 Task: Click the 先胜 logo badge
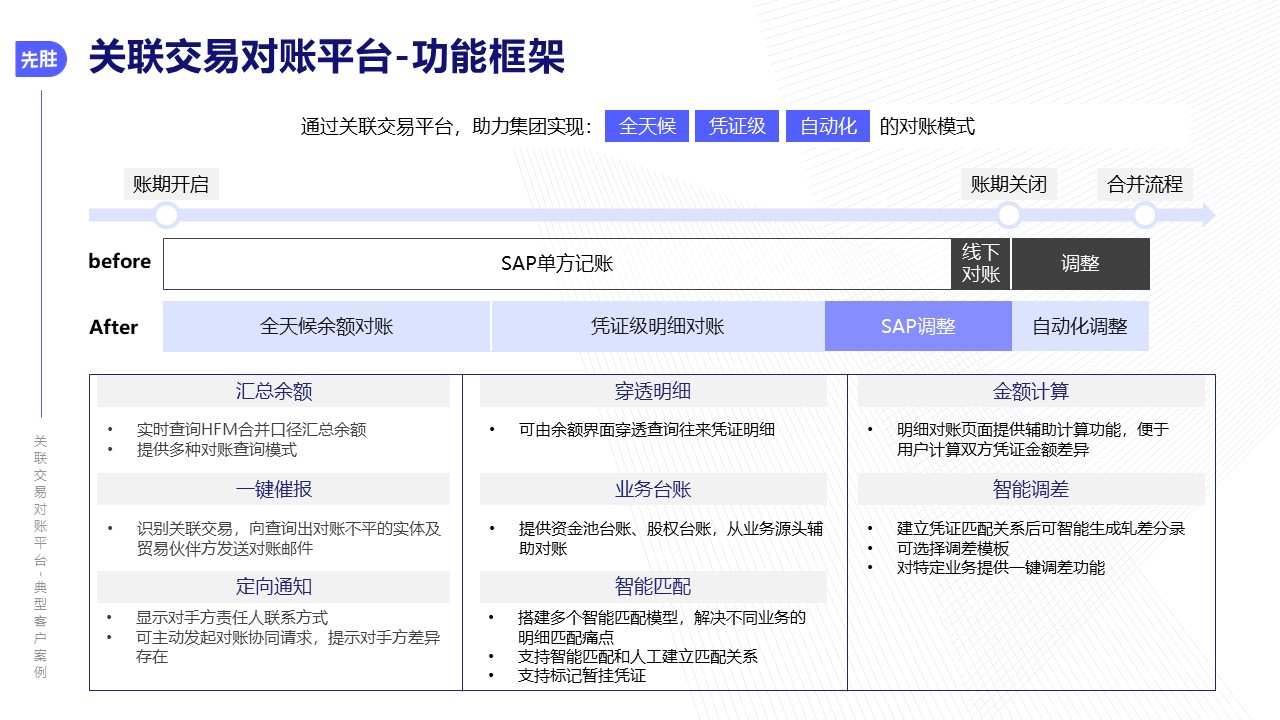(40, 59)
